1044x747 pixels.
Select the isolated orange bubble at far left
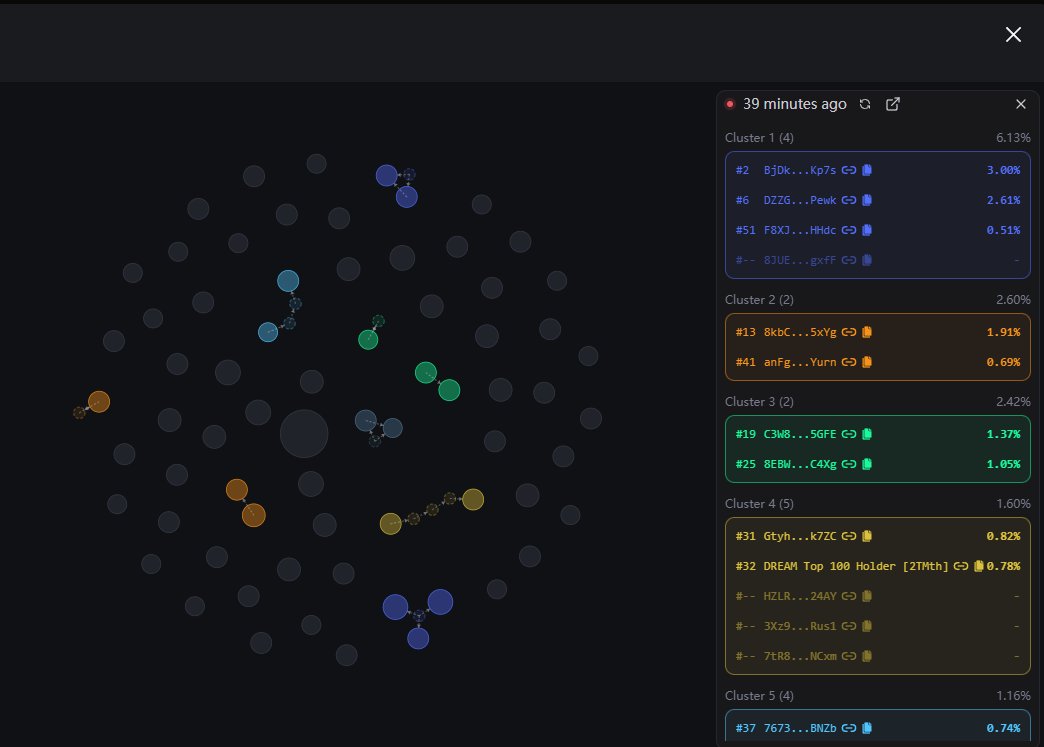click(98, 402)
